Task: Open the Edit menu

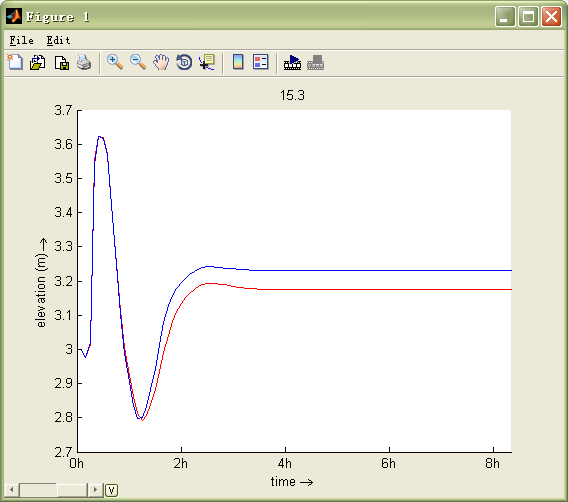Action: 58,40
